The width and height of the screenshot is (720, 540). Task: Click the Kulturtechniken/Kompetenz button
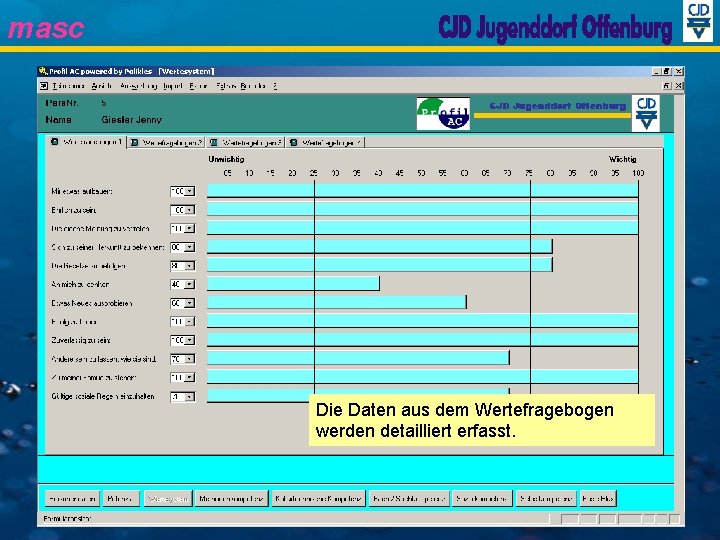(319, 499)
